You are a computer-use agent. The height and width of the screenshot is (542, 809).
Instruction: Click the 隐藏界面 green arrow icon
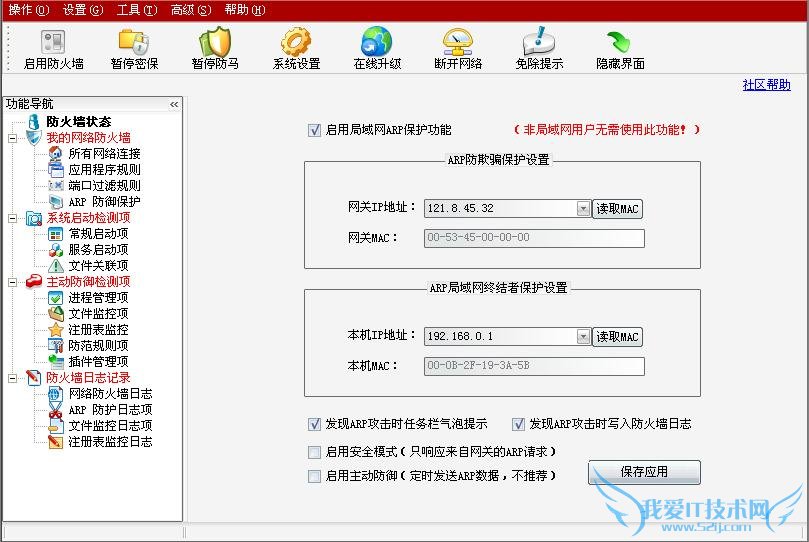tap(619, 42)
